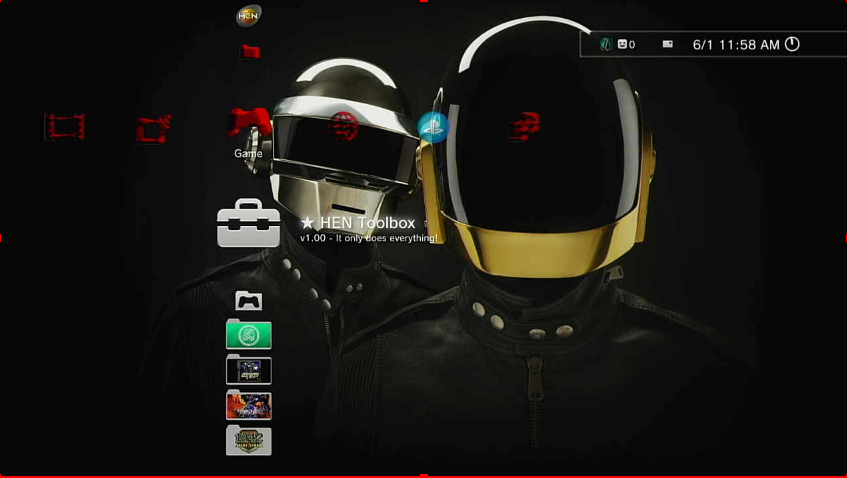
Task: Select the red Friends category icon
Action: (524, 126)
